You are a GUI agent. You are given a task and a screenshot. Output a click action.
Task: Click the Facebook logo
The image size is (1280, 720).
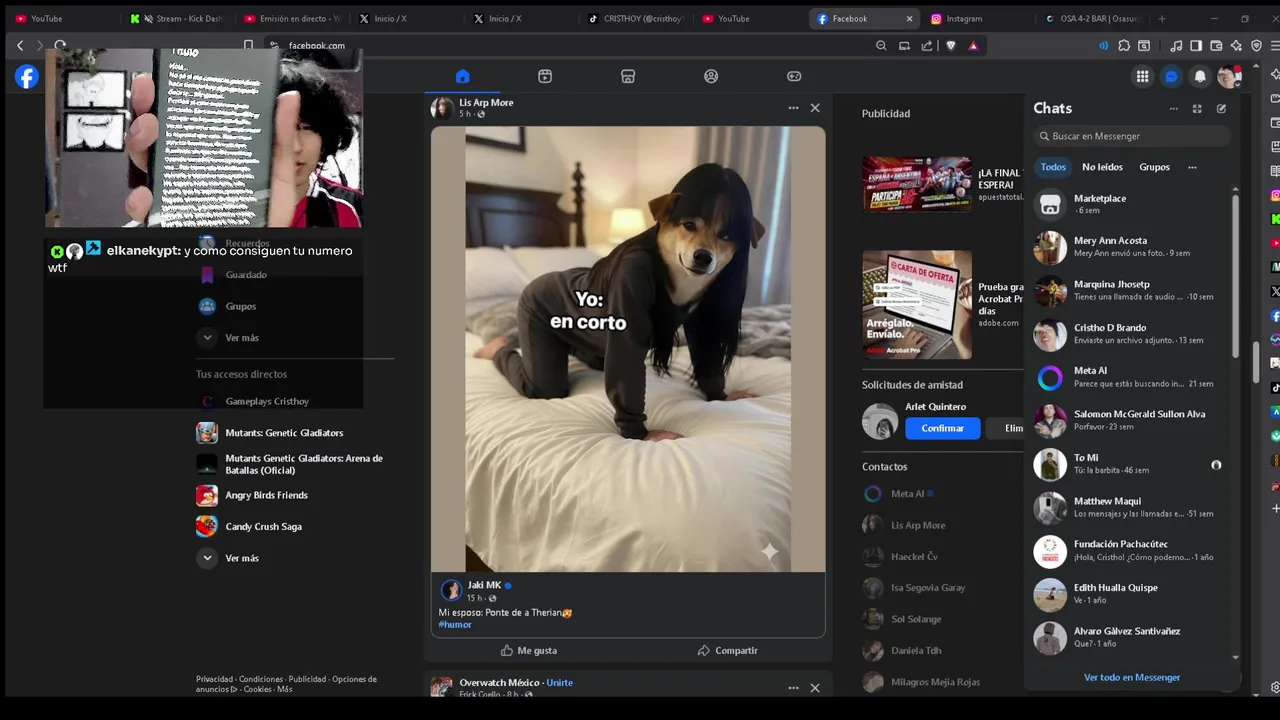click(27, 77)
